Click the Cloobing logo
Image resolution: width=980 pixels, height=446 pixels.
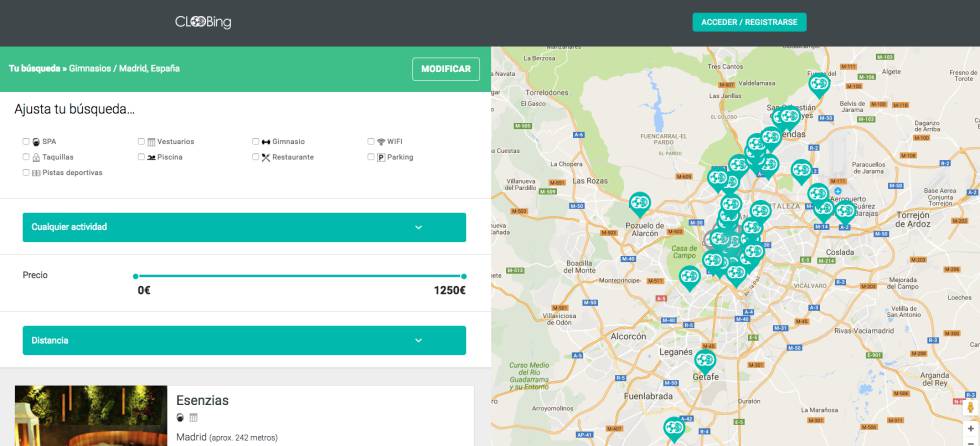coord(203,22)
